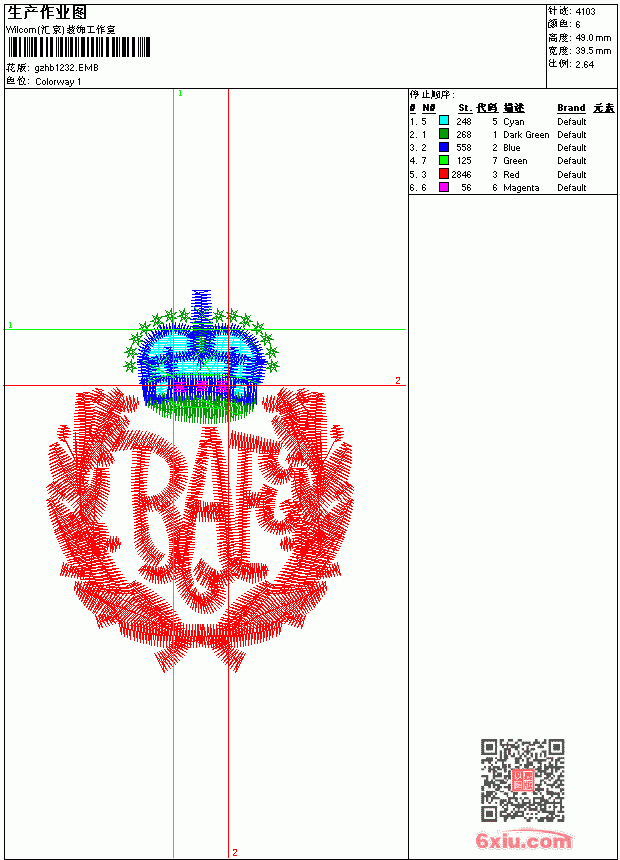Click the Colorway 1 label

click(58, 82)
